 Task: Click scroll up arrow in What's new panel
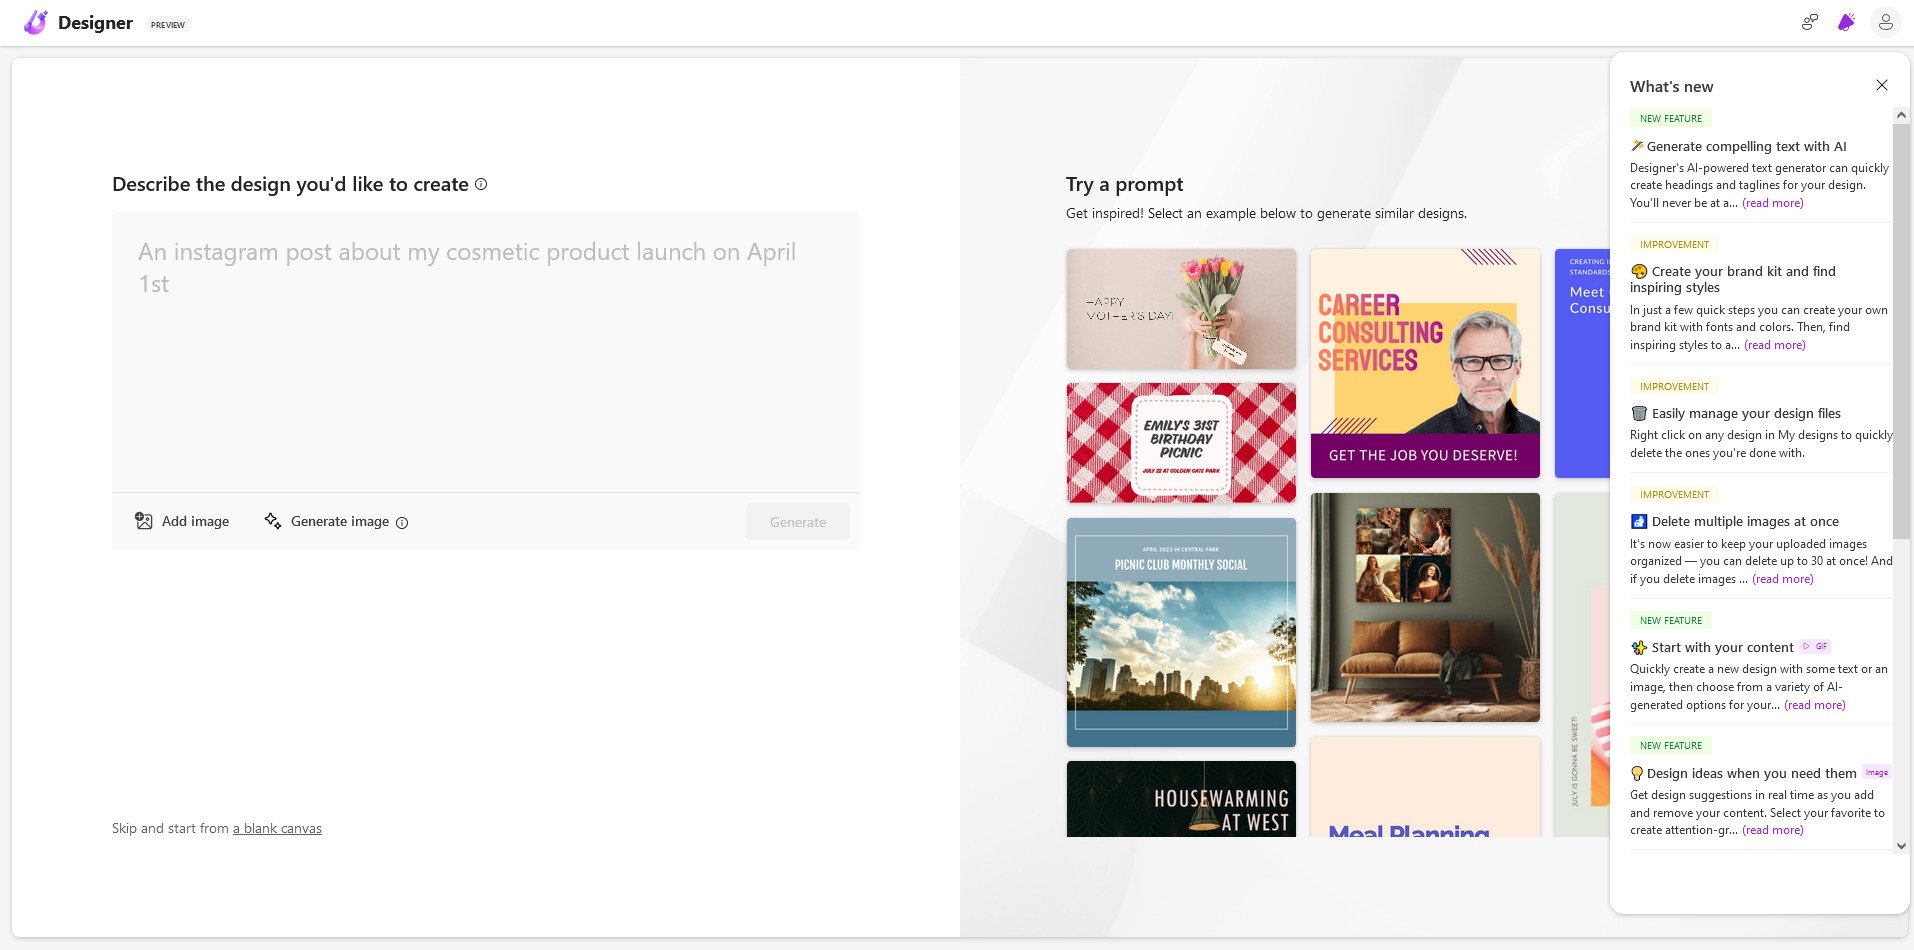pyautogui.click(x=1901, y=116)
